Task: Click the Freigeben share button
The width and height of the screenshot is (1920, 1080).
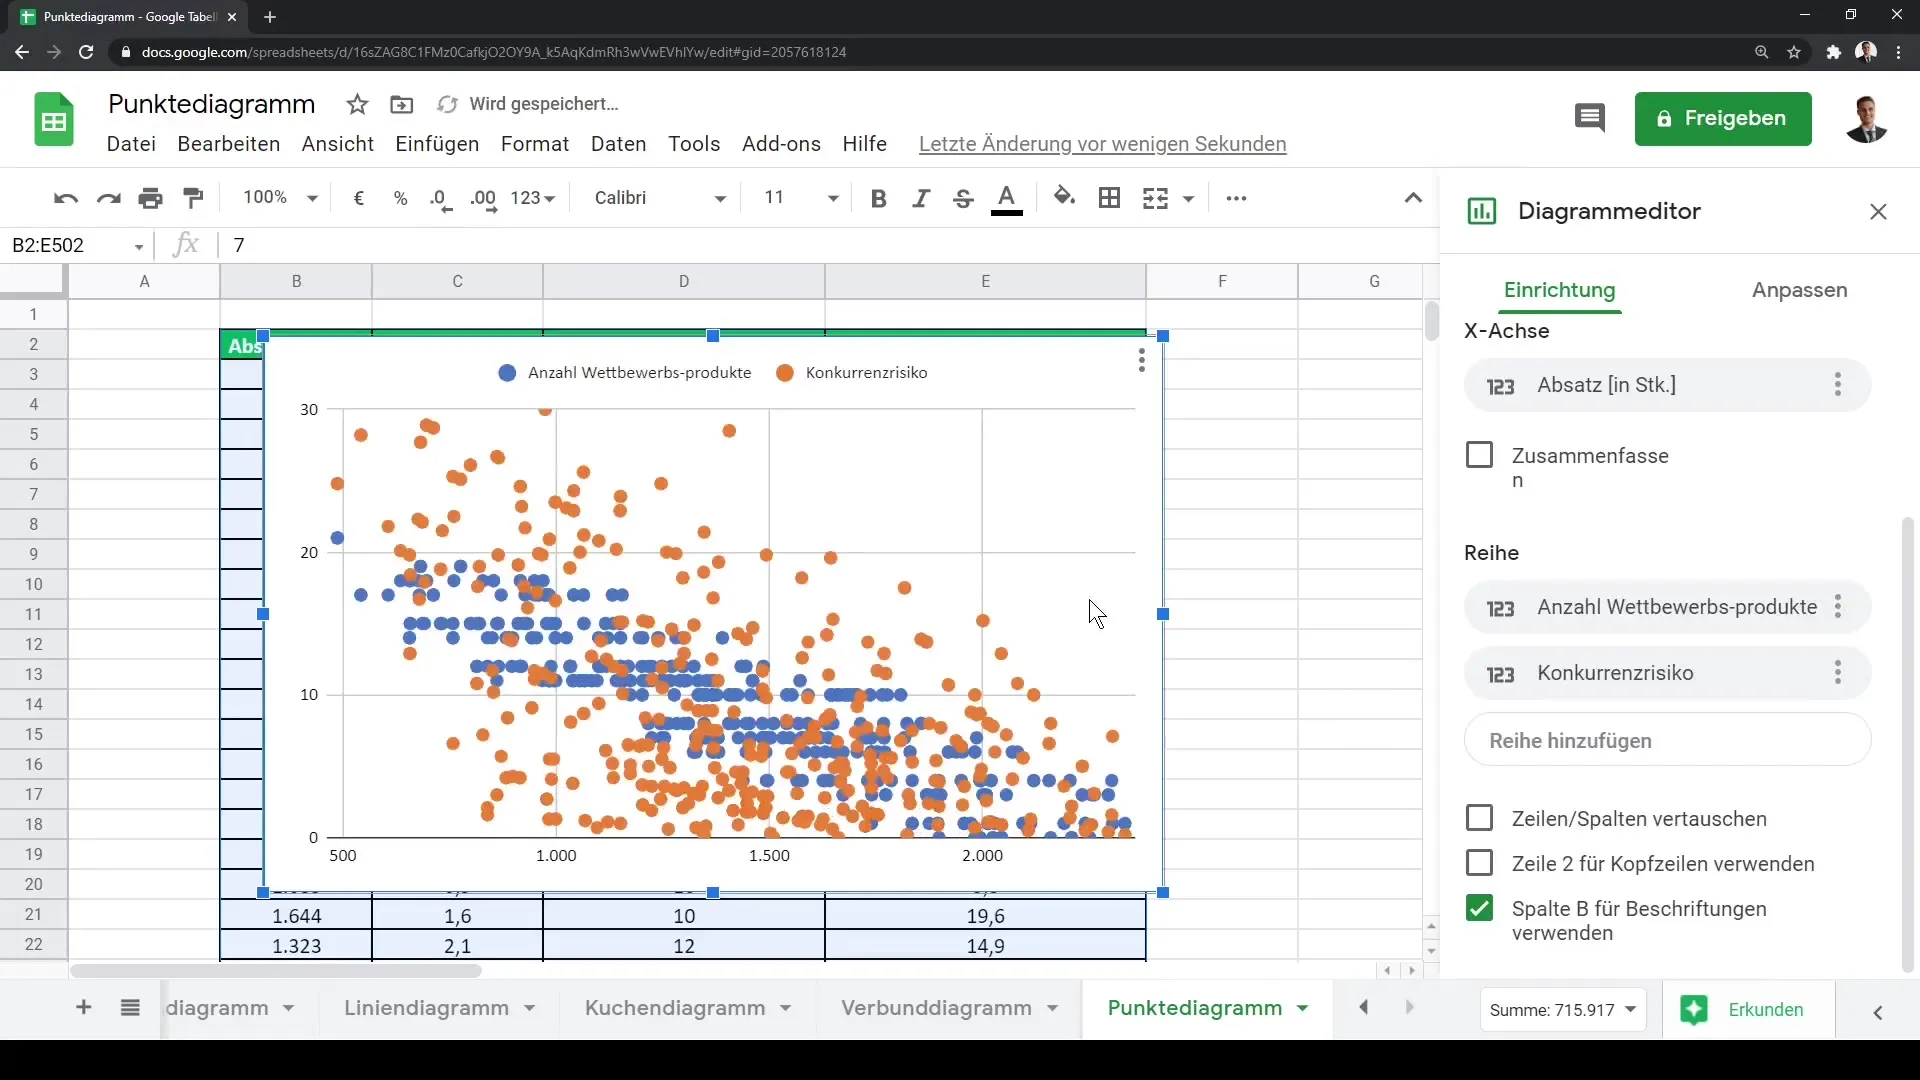Action: (x=1723, y=119)
